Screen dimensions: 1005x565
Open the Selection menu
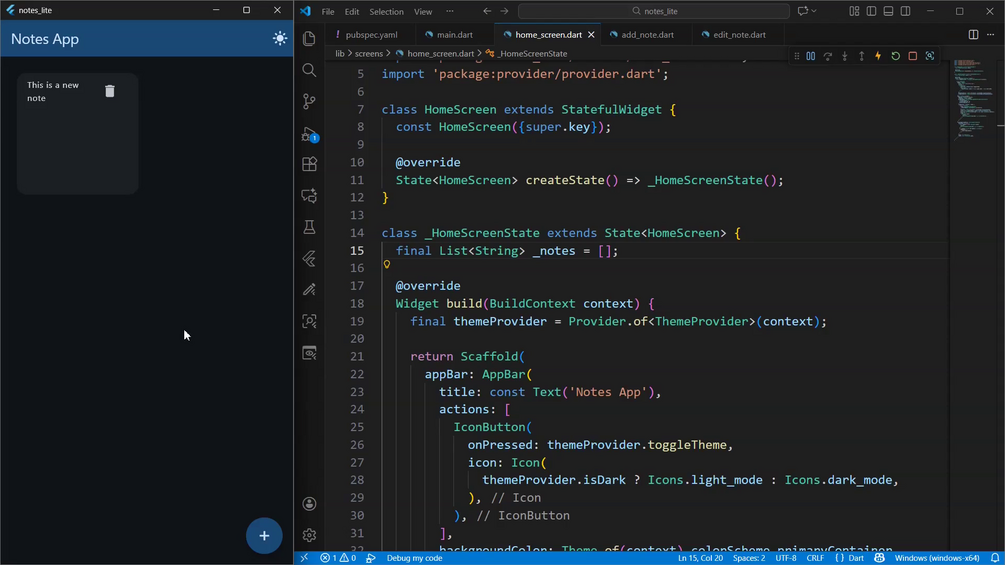point(386,12)
